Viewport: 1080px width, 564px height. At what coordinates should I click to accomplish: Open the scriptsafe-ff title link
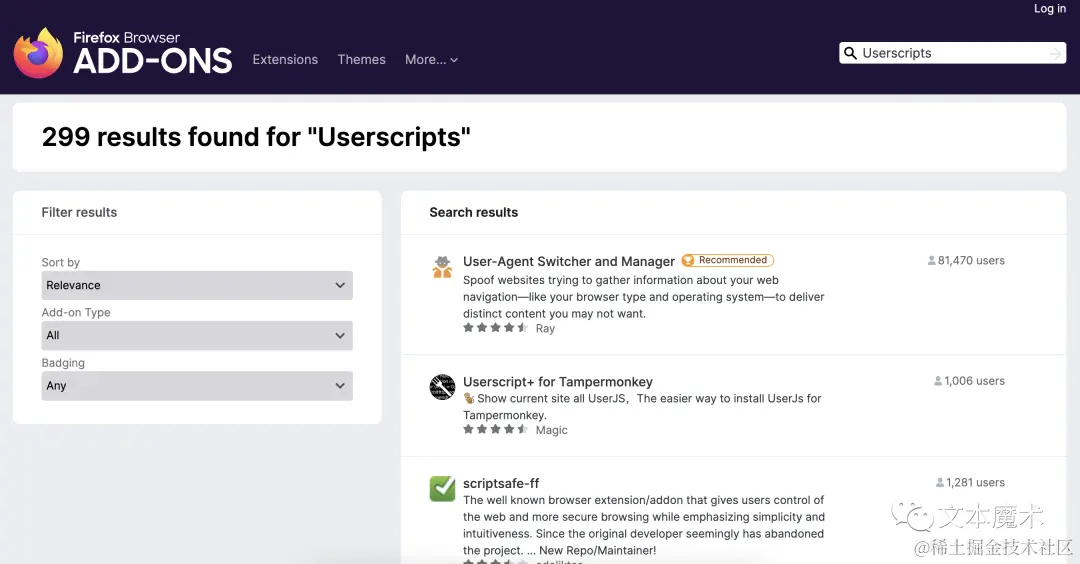[x=501, y=483]
